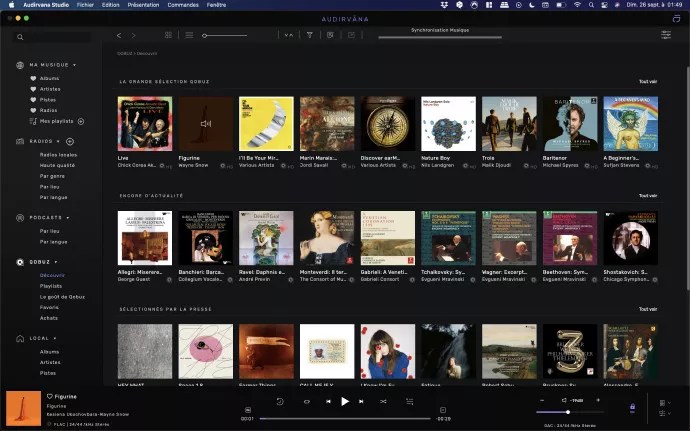Toggle shuffle playback mode
The image size is (690, 431).
(x=383, y=401)
